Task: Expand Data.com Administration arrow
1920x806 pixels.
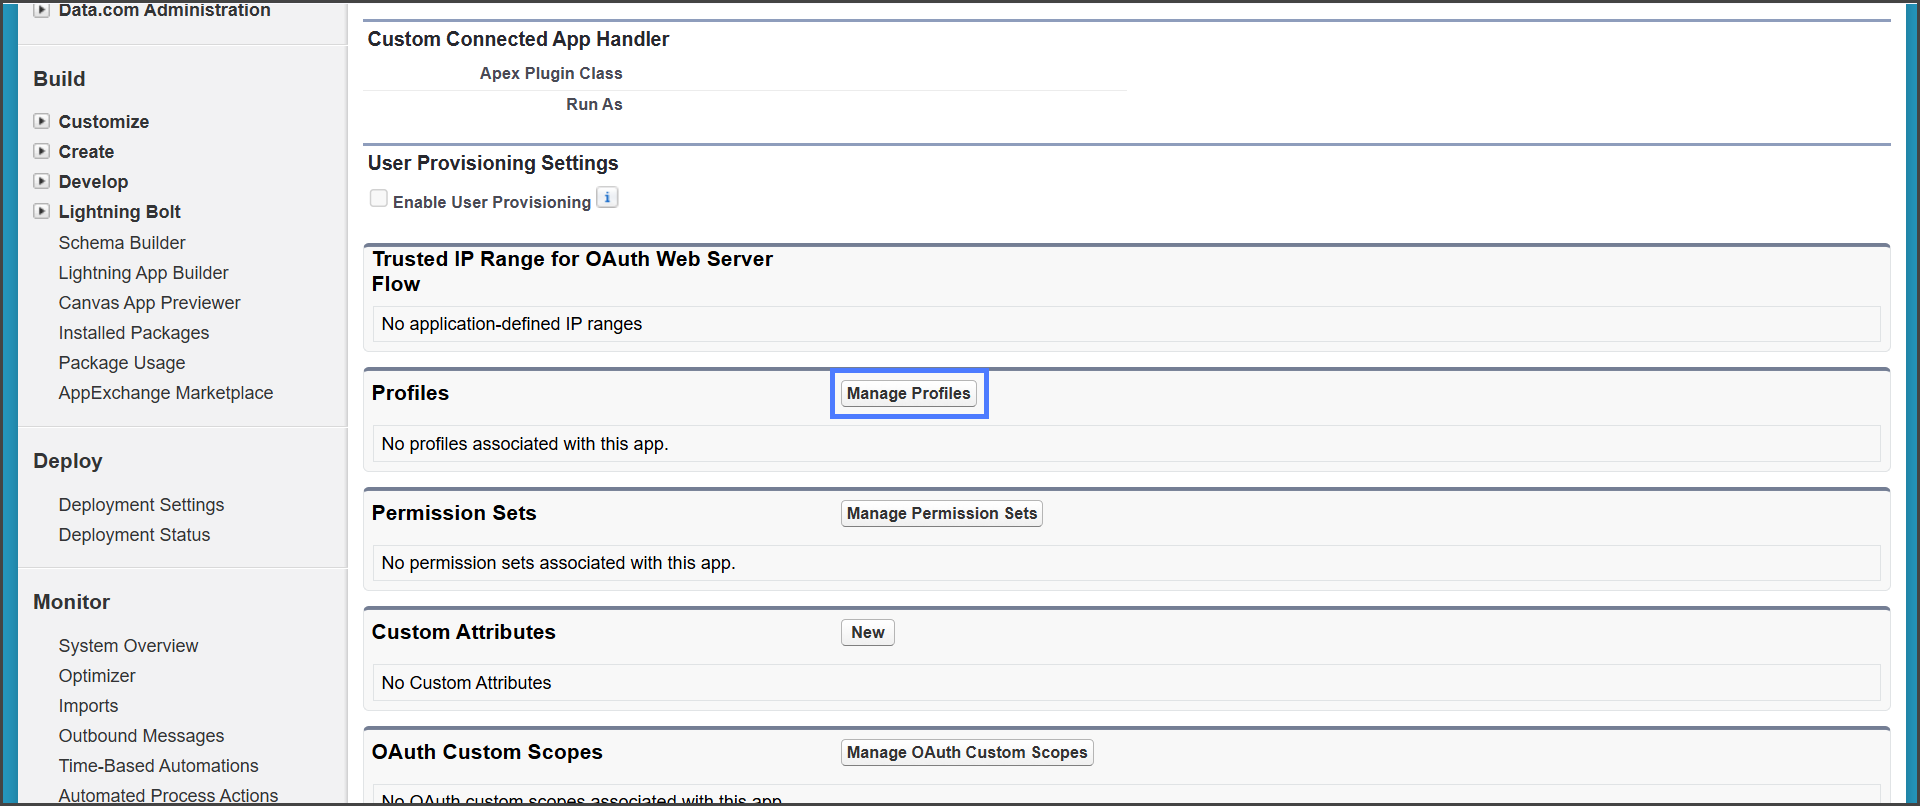Action: (42, 10)
